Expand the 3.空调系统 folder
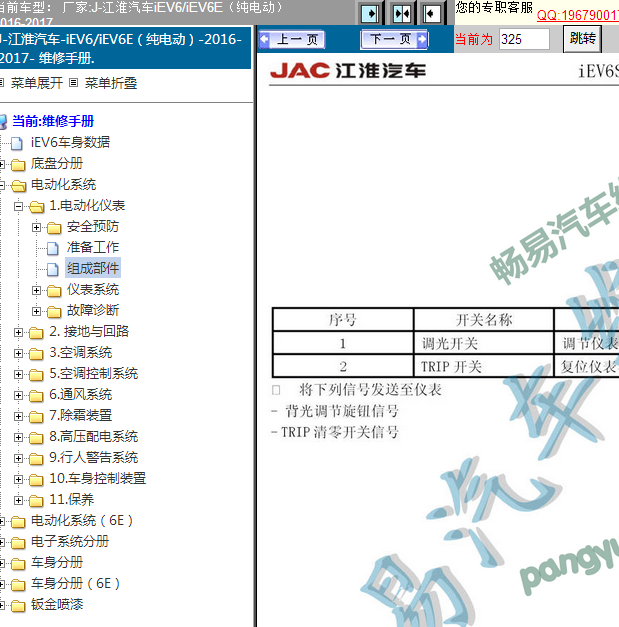 18,353
